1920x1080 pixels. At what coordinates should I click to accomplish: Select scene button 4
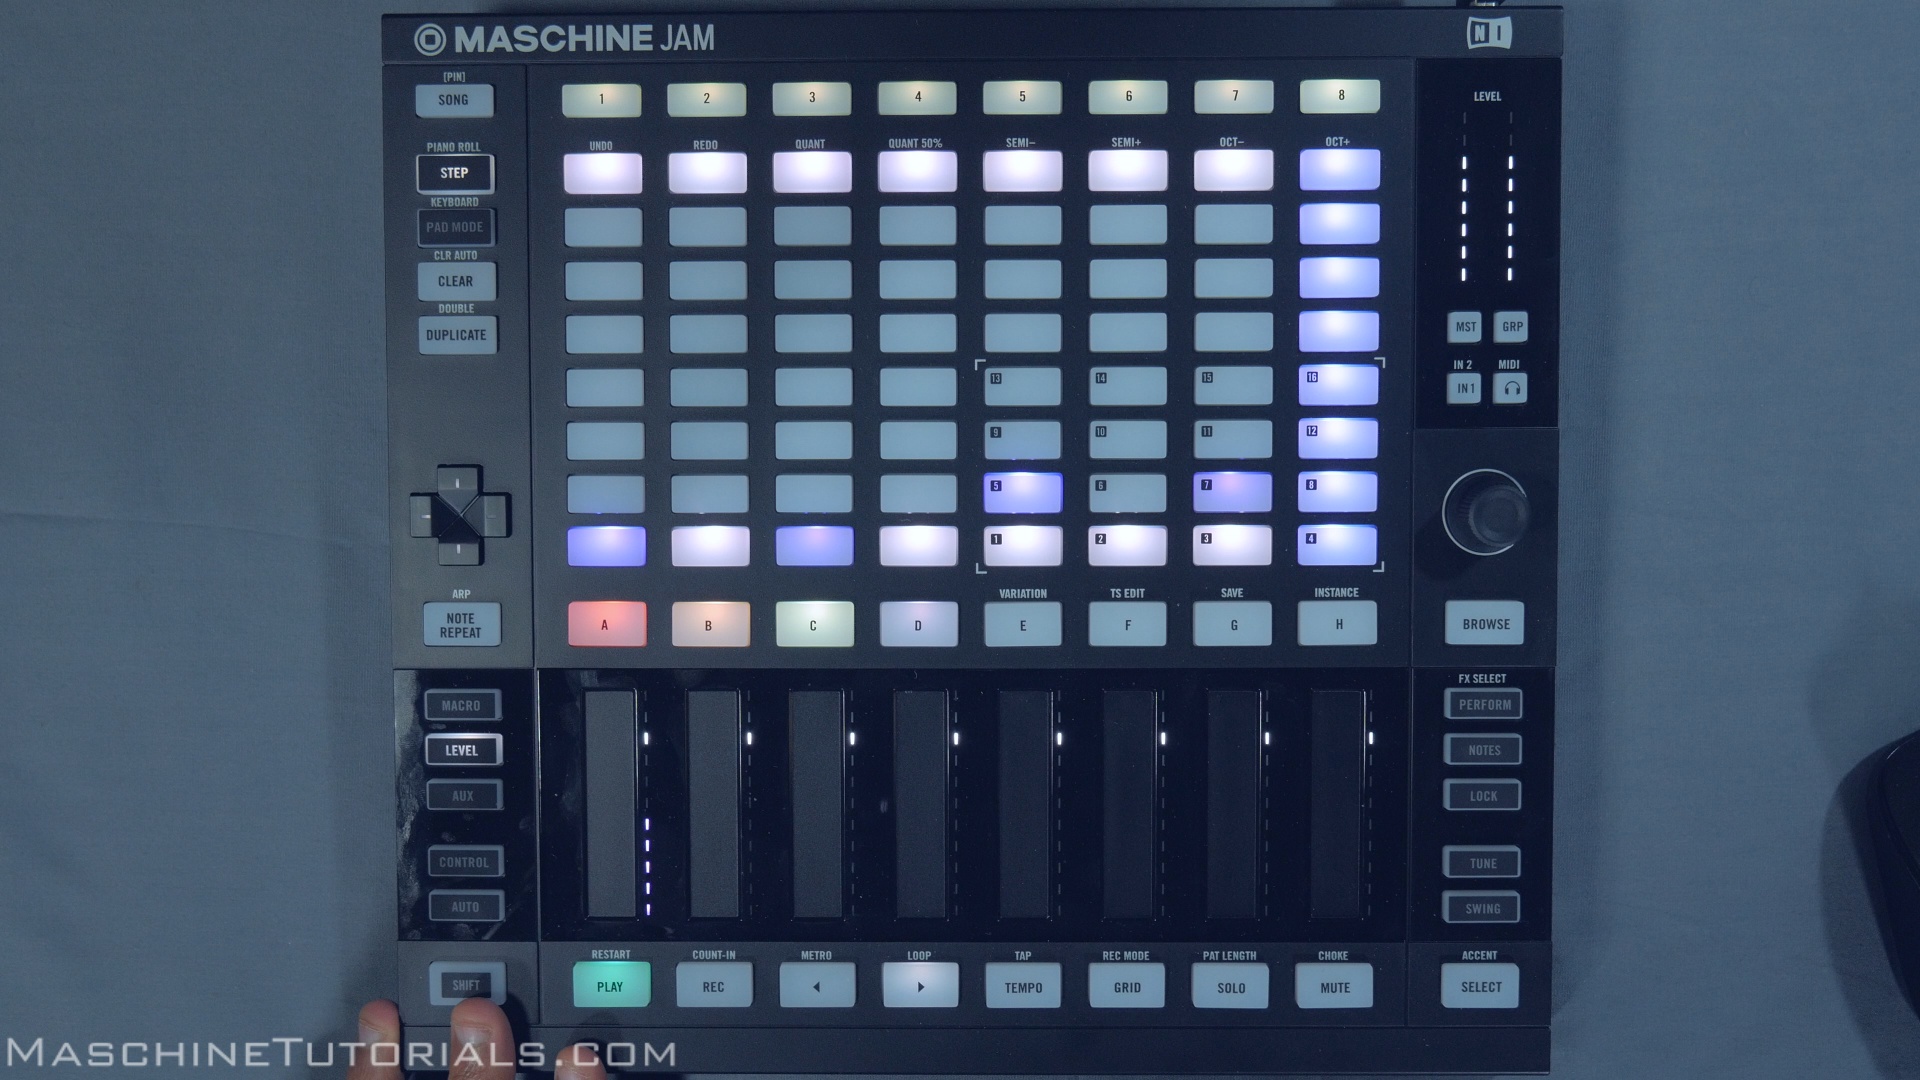[x=918, y=97]
